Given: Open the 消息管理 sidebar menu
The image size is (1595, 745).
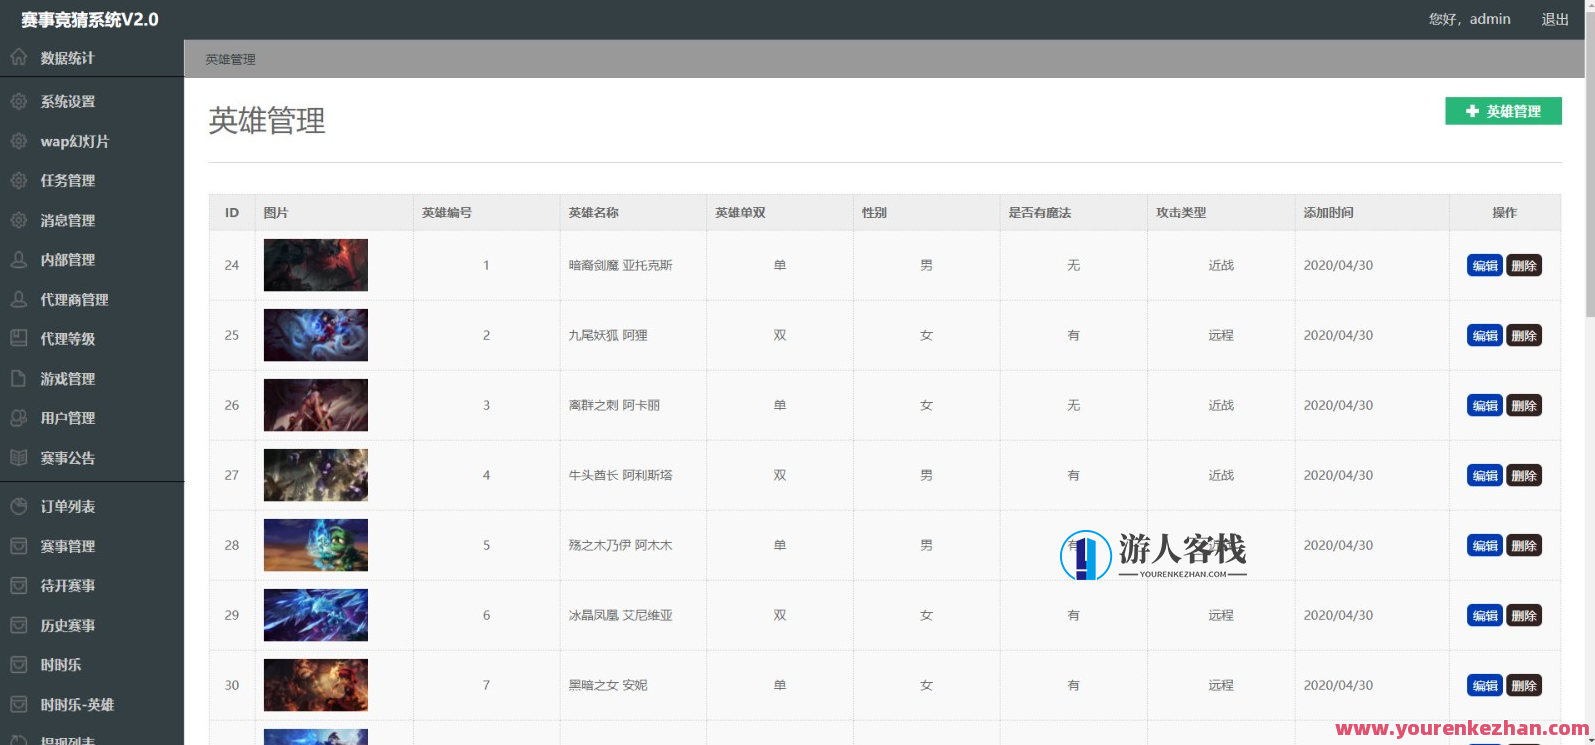Looking at the screenshot, I should coord(68,220).
